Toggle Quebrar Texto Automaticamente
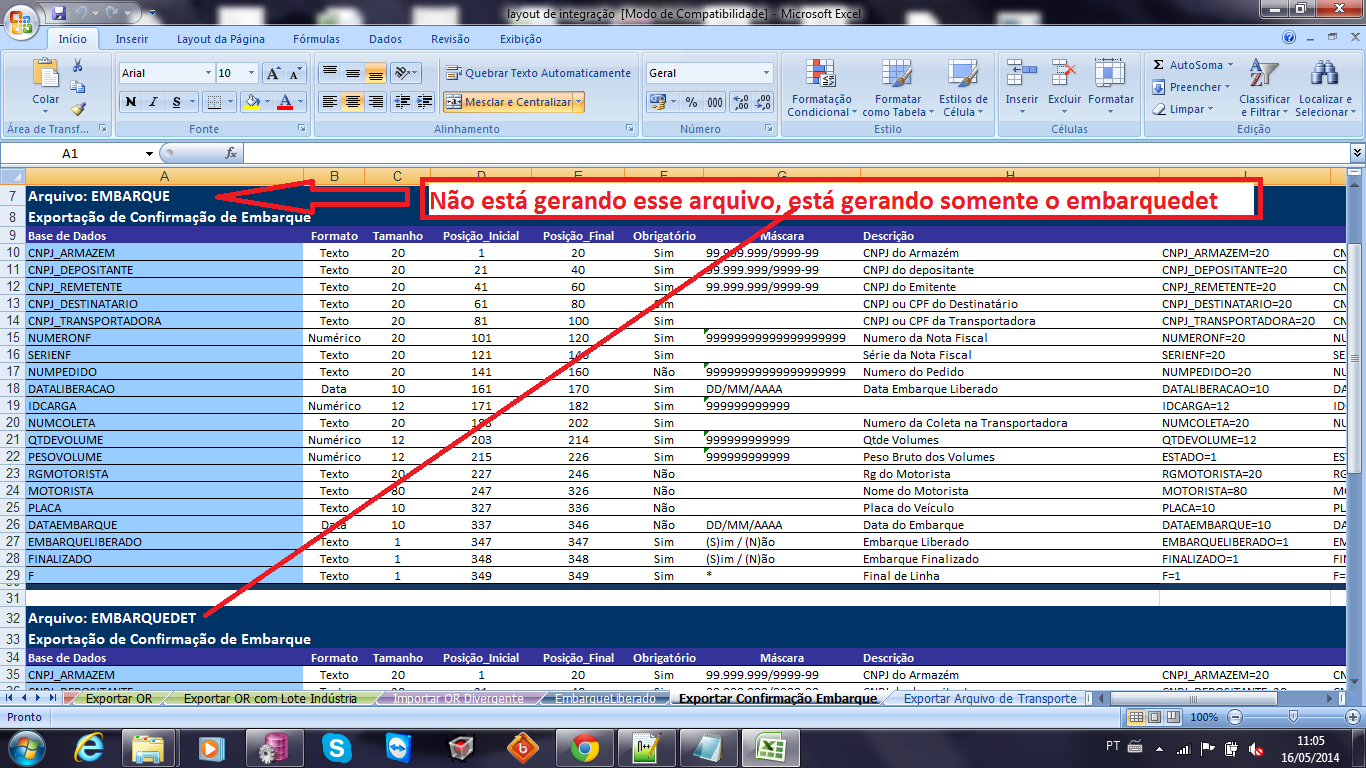 click(538, 73)
